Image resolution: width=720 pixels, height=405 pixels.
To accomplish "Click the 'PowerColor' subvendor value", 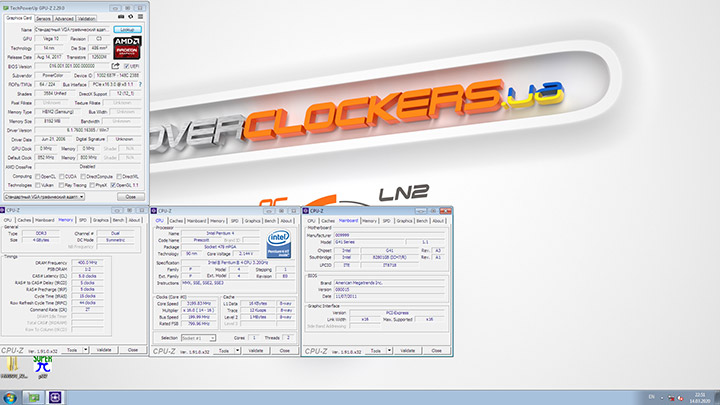I will [52, 75].
